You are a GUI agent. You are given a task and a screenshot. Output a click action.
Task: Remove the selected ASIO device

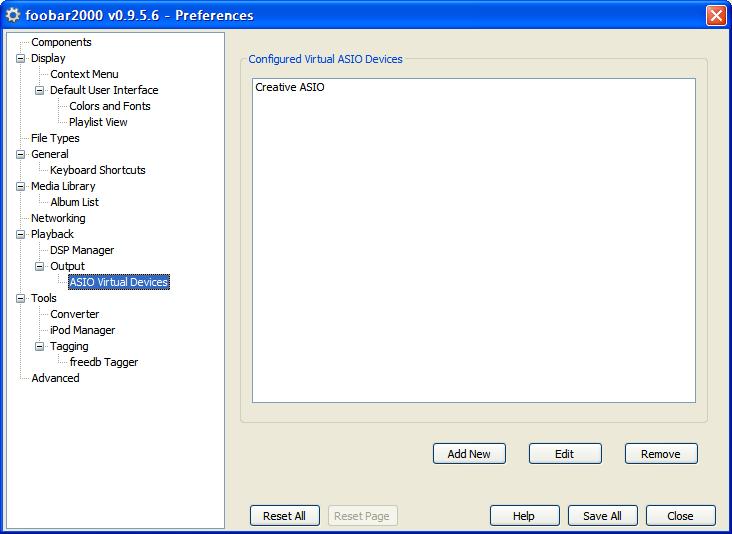(x=660, y=454)
